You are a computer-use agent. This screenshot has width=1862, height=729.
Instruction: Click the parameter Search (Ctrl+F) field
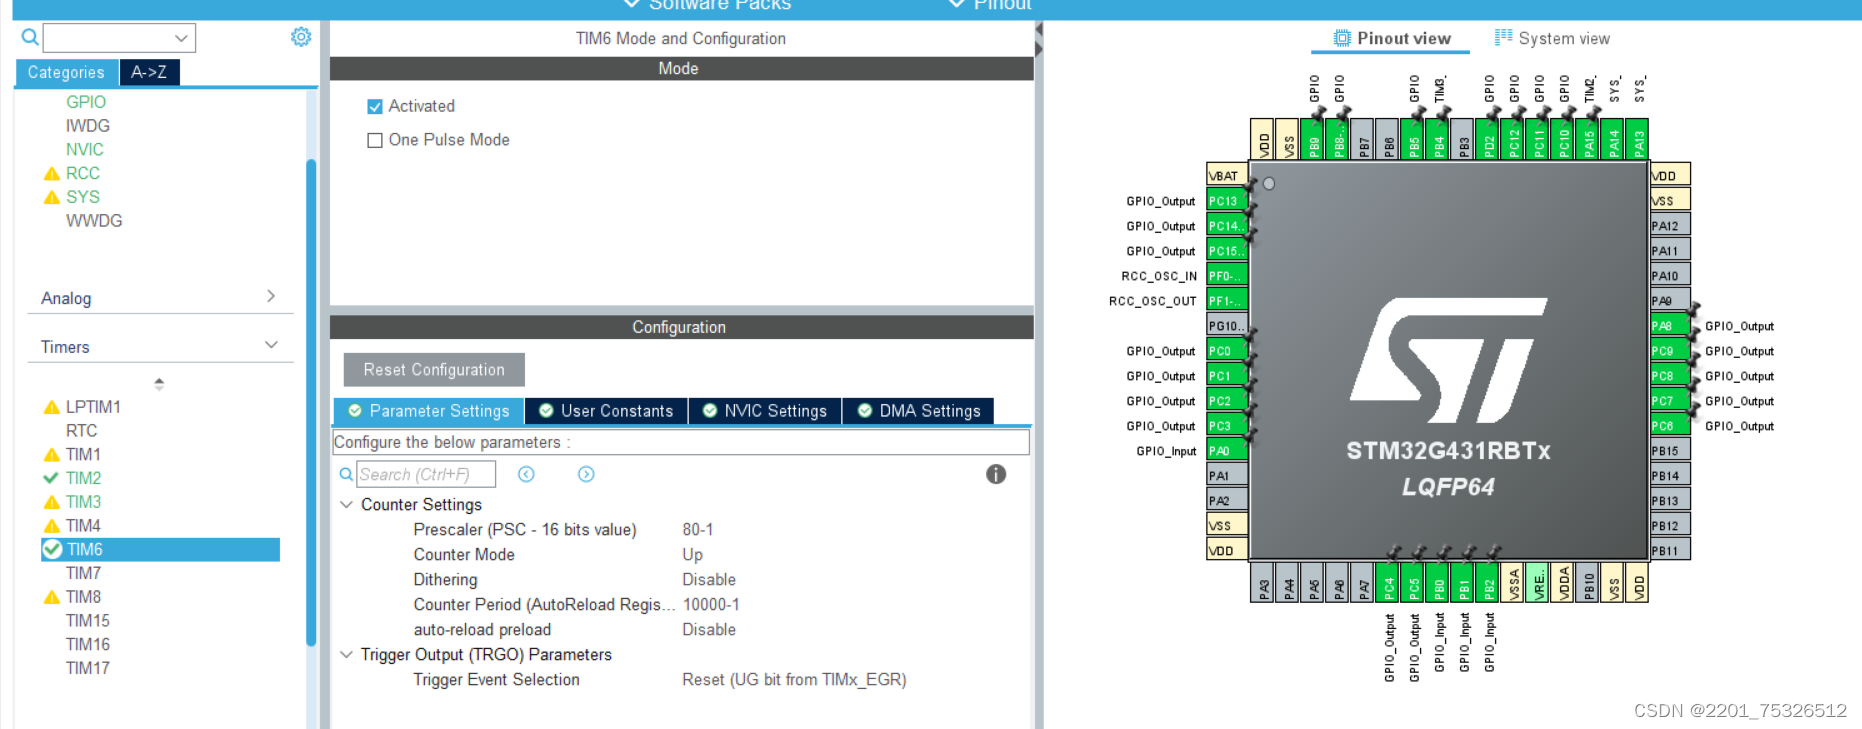click(426, 474)
